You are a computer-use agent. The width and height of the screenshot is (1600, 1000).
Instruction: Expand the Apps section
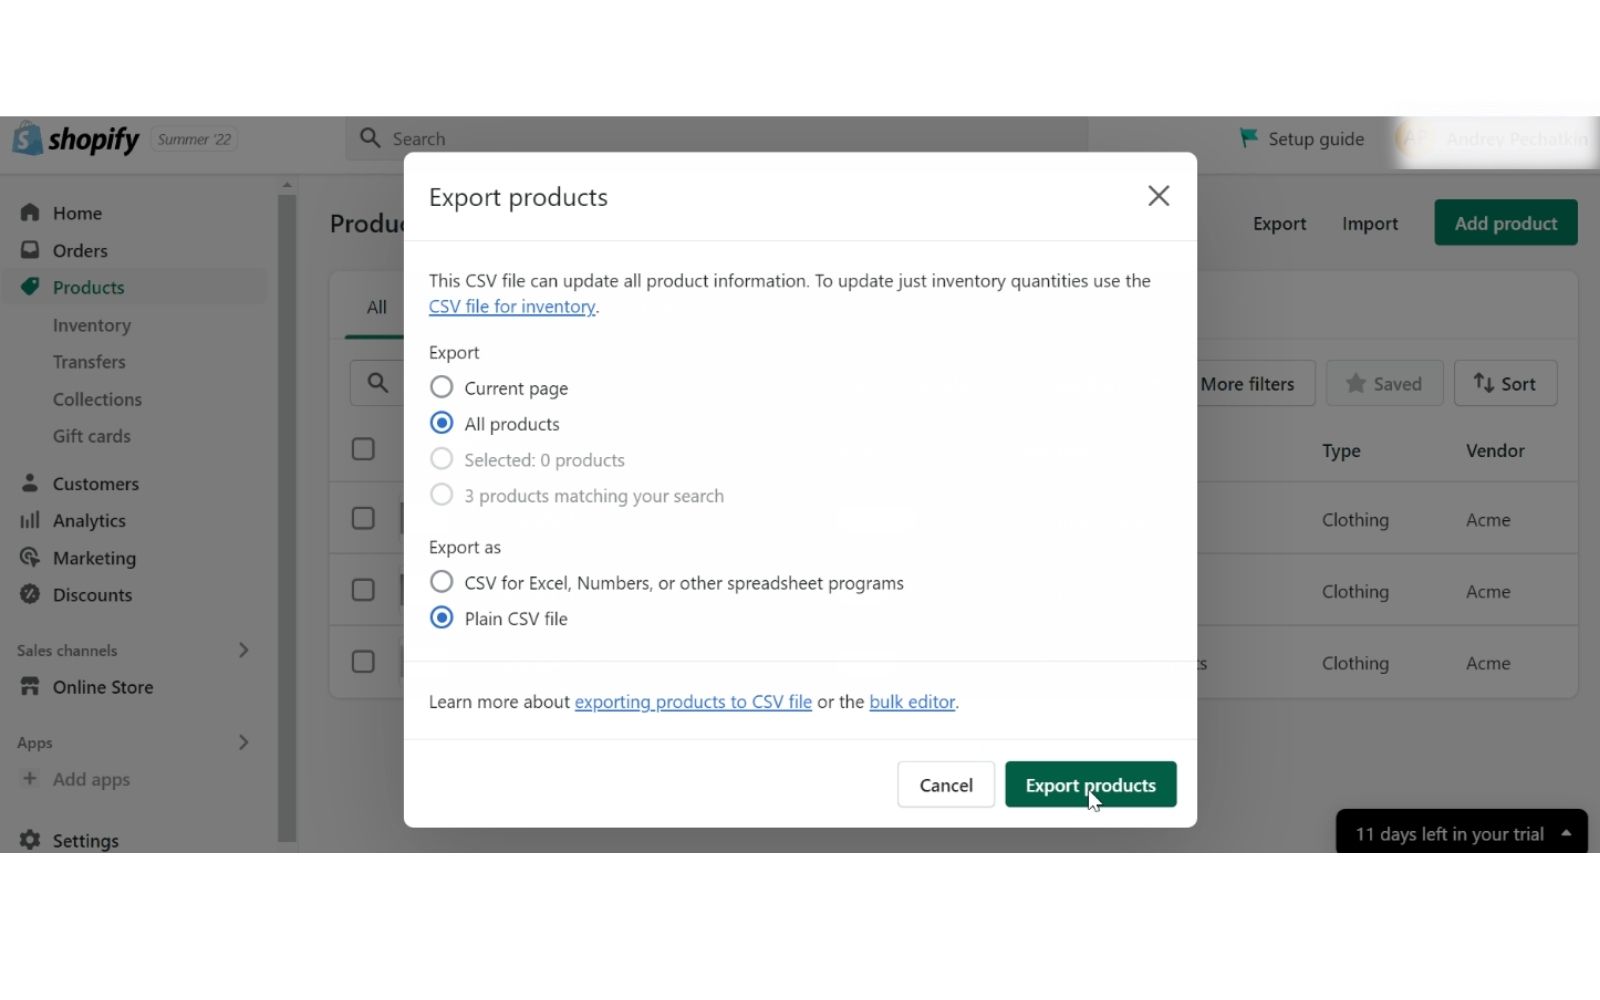243,742
